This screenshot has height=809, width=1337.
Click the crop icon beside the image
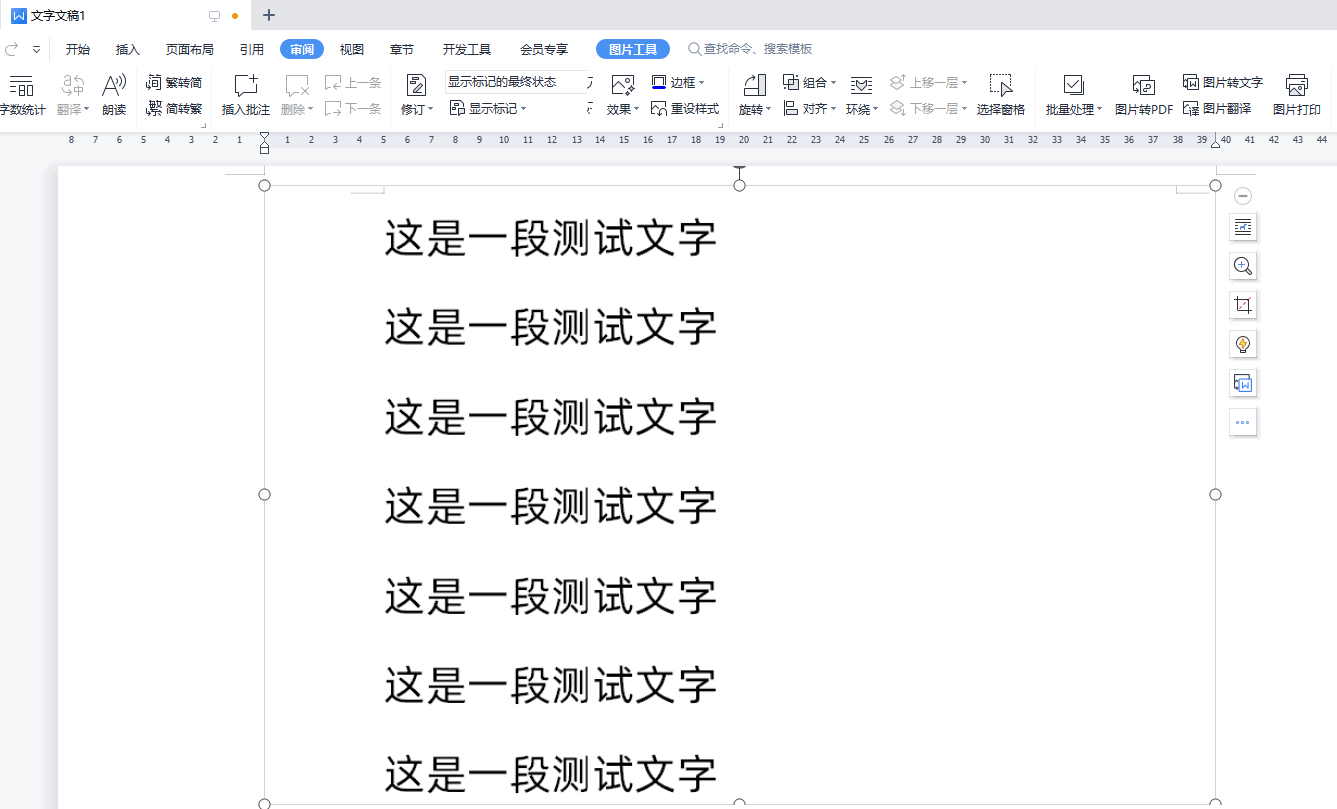click(1243, 305)
